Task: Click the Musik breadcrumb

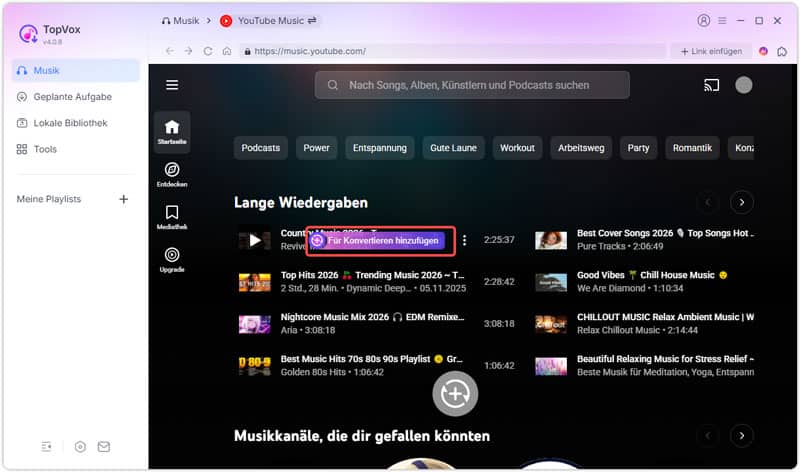Action: tap(180, 21)
